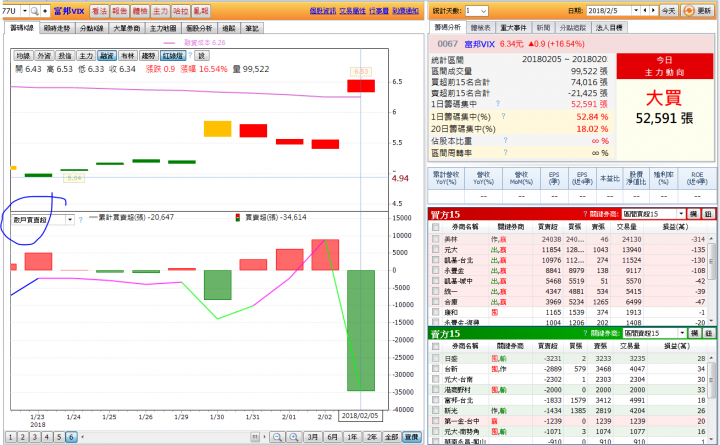Toggle the 外資 indicator button
Viewport: 720px width, 445px height.
tap(44, 56)
